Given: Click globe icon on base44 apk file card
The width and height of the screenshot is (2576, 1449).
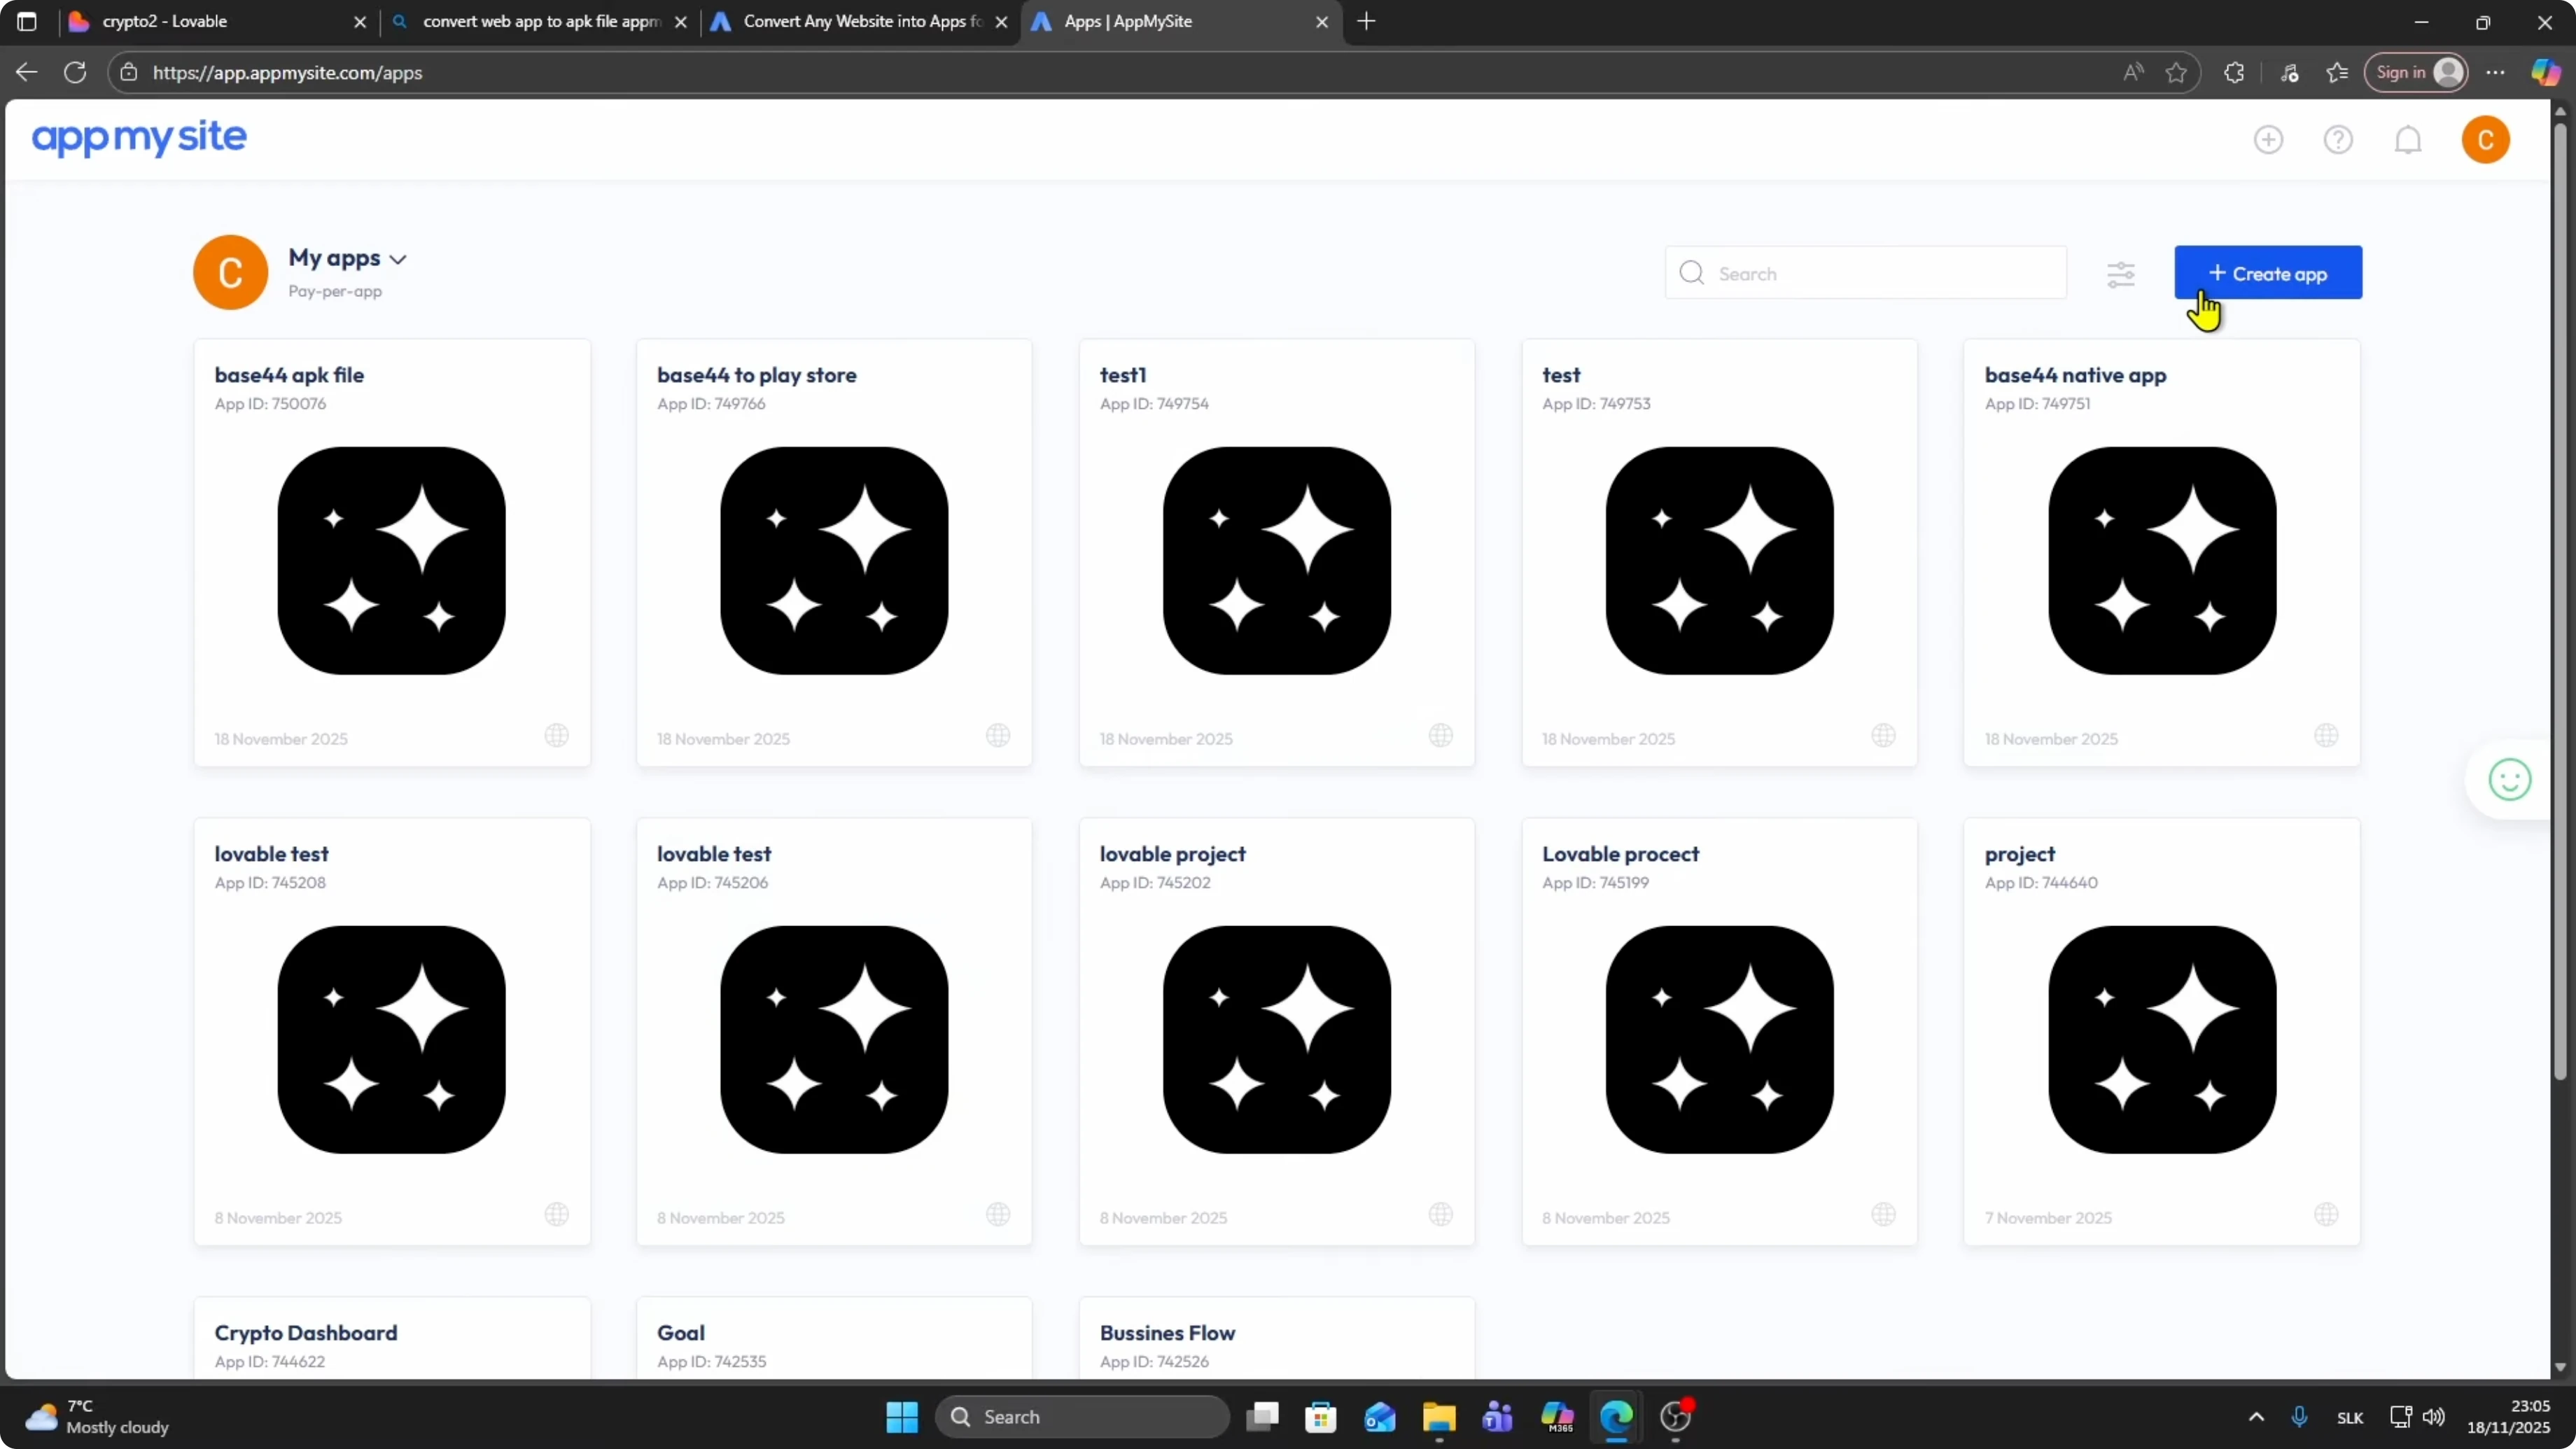Looking at the screenshot, I should [x=557, y=736].
